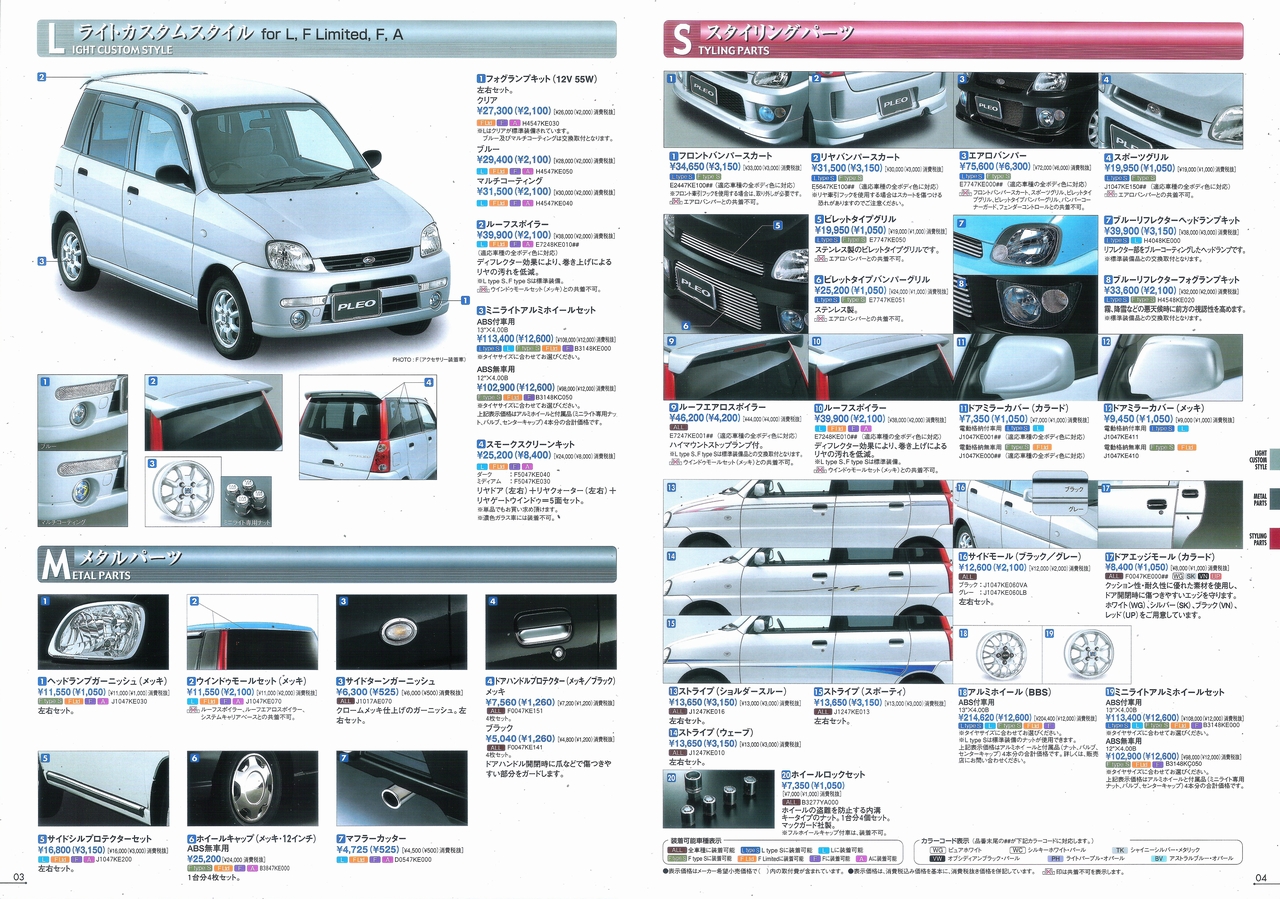Select the ドアエッジモール (カラード) heading
The height and width of the screenshot is (899, 1280).
coord(1166,555)
